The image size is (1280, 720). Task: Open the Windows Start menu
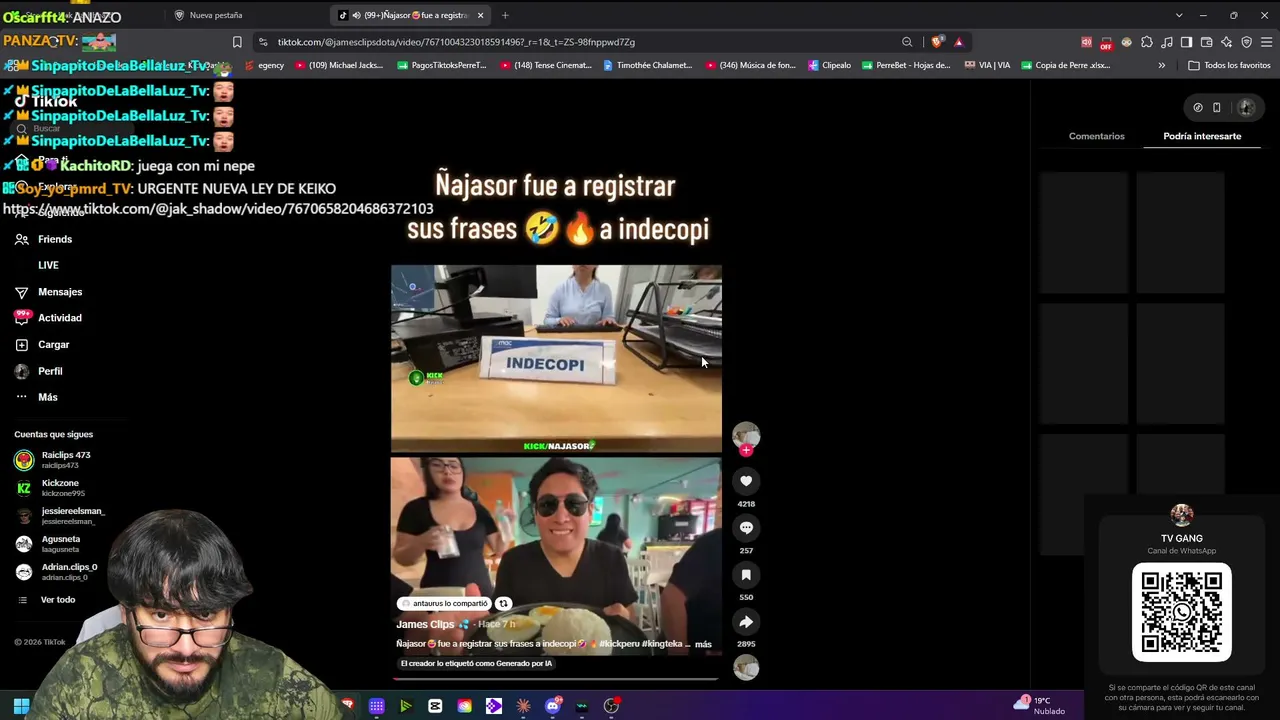(x=21, y=706)
